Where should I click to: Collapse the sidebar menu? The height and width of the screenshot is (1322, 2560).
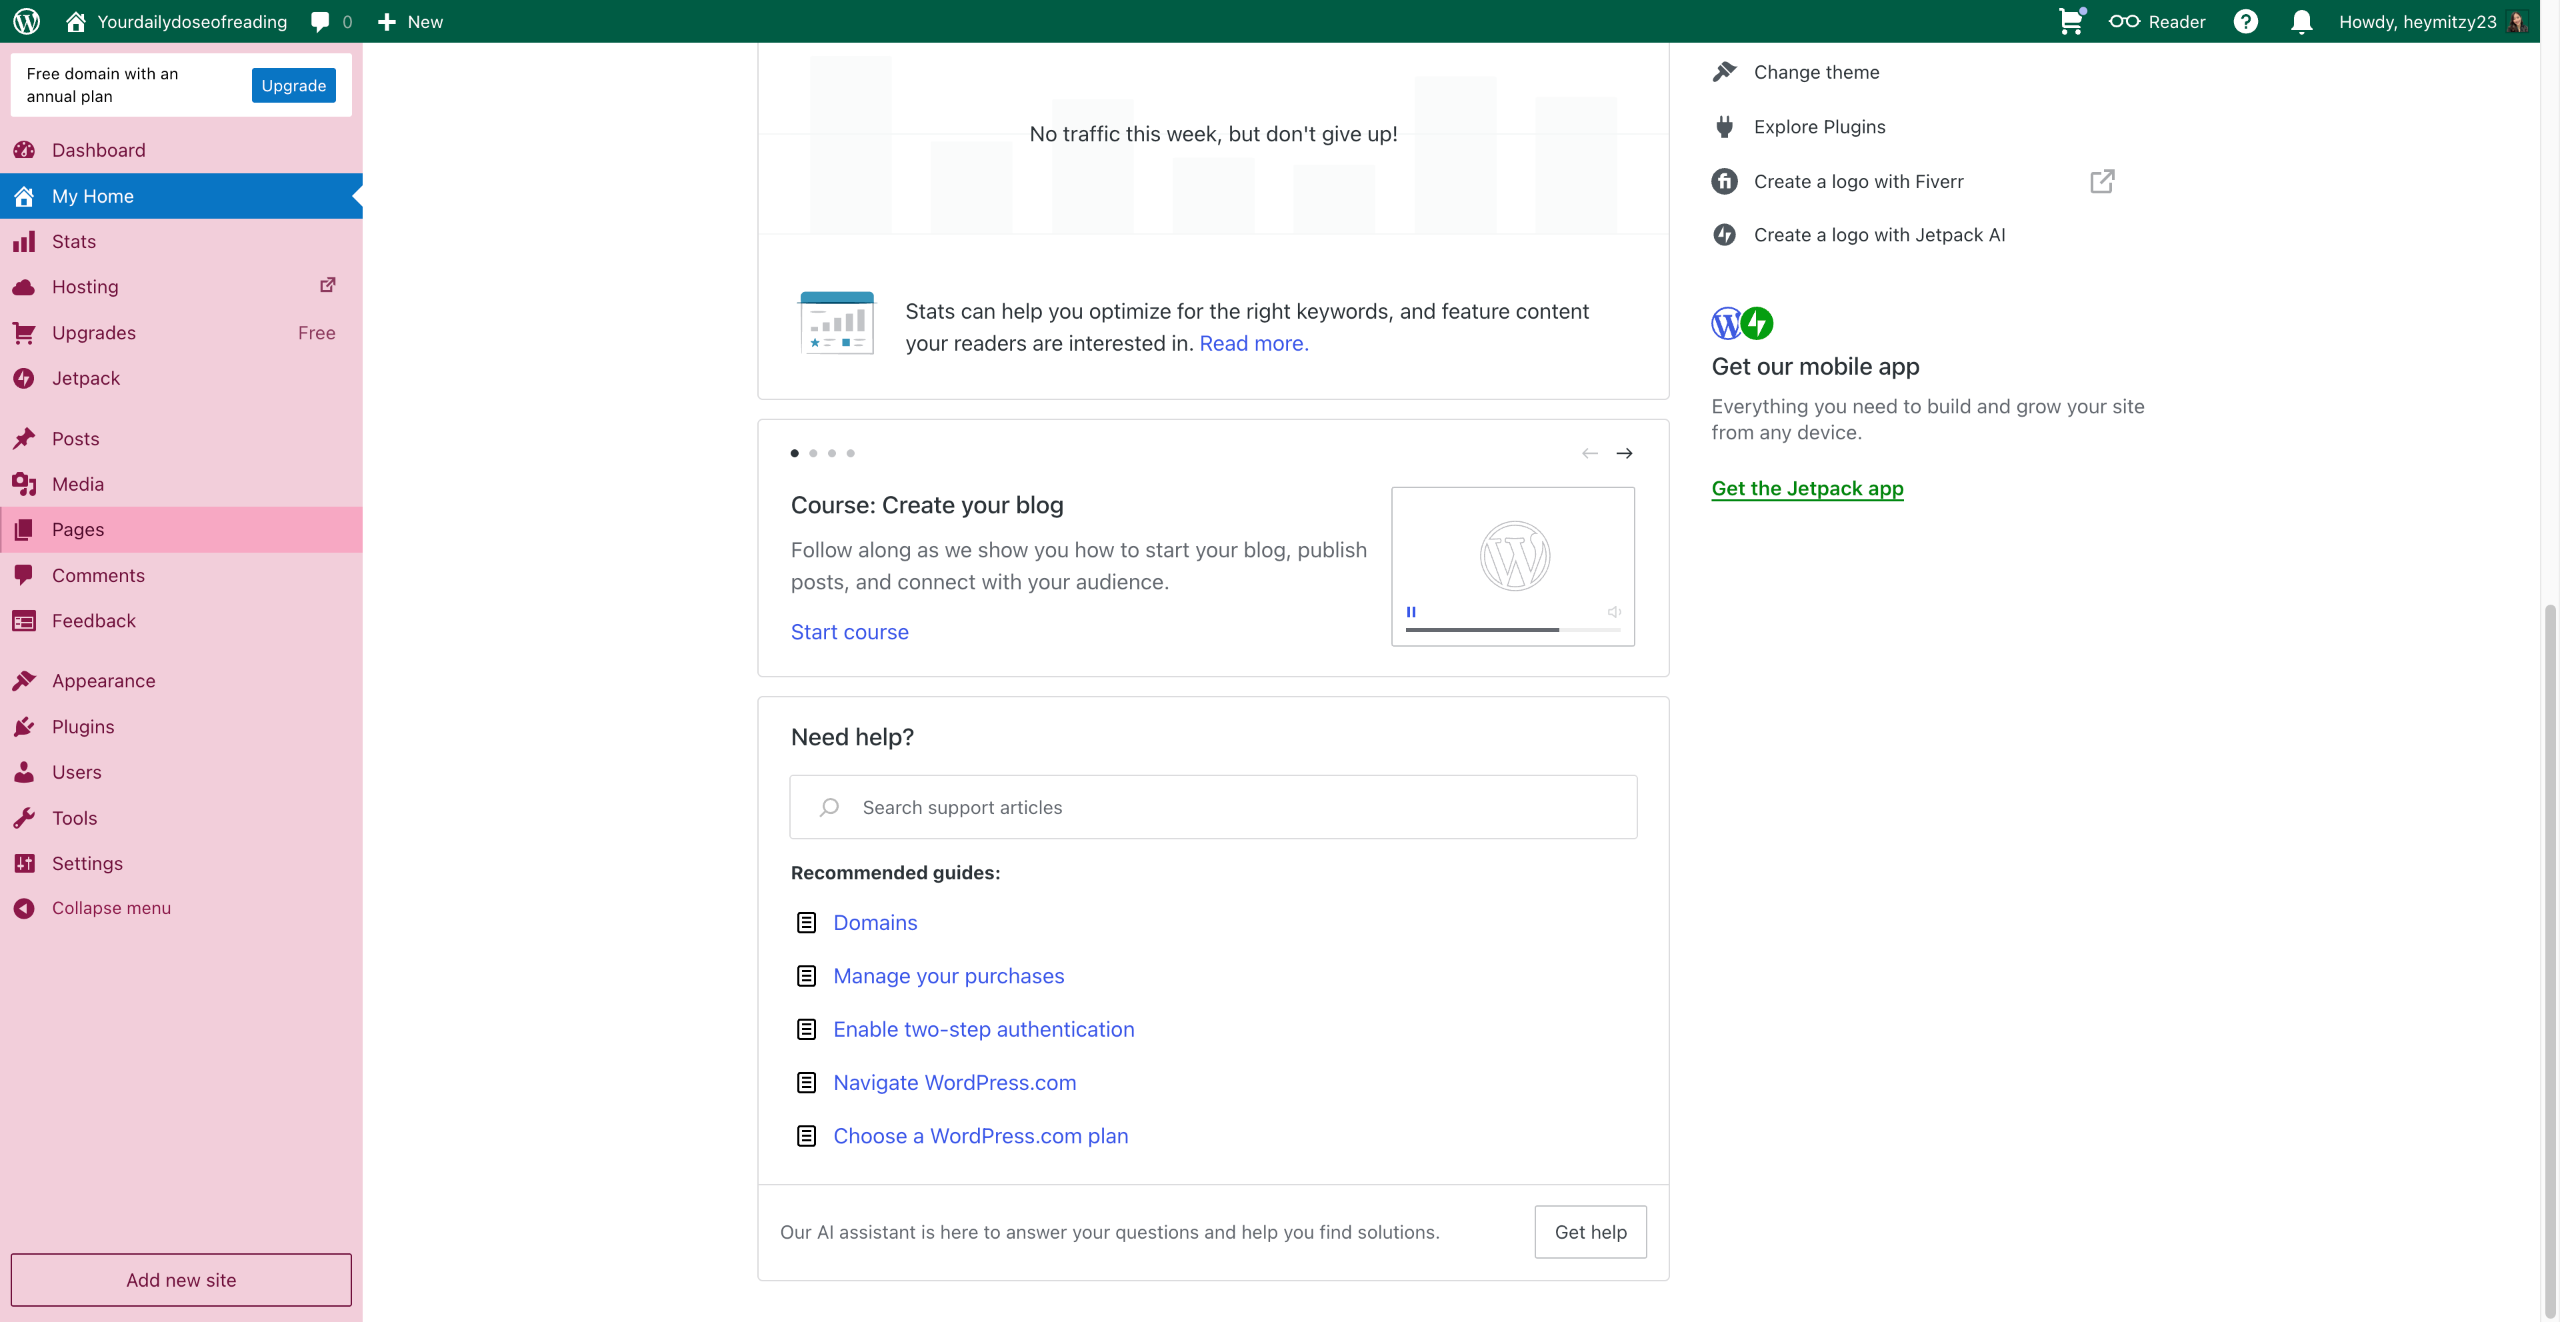pos(111,908)
